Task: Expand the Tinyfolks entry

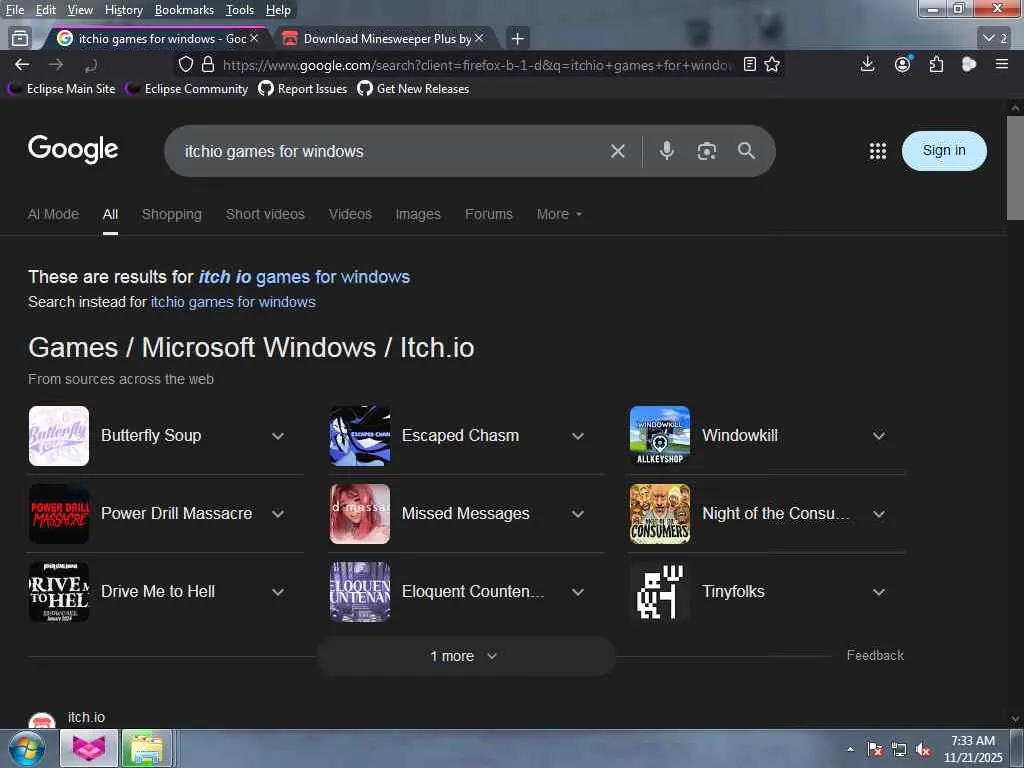Action: [879, 592]
